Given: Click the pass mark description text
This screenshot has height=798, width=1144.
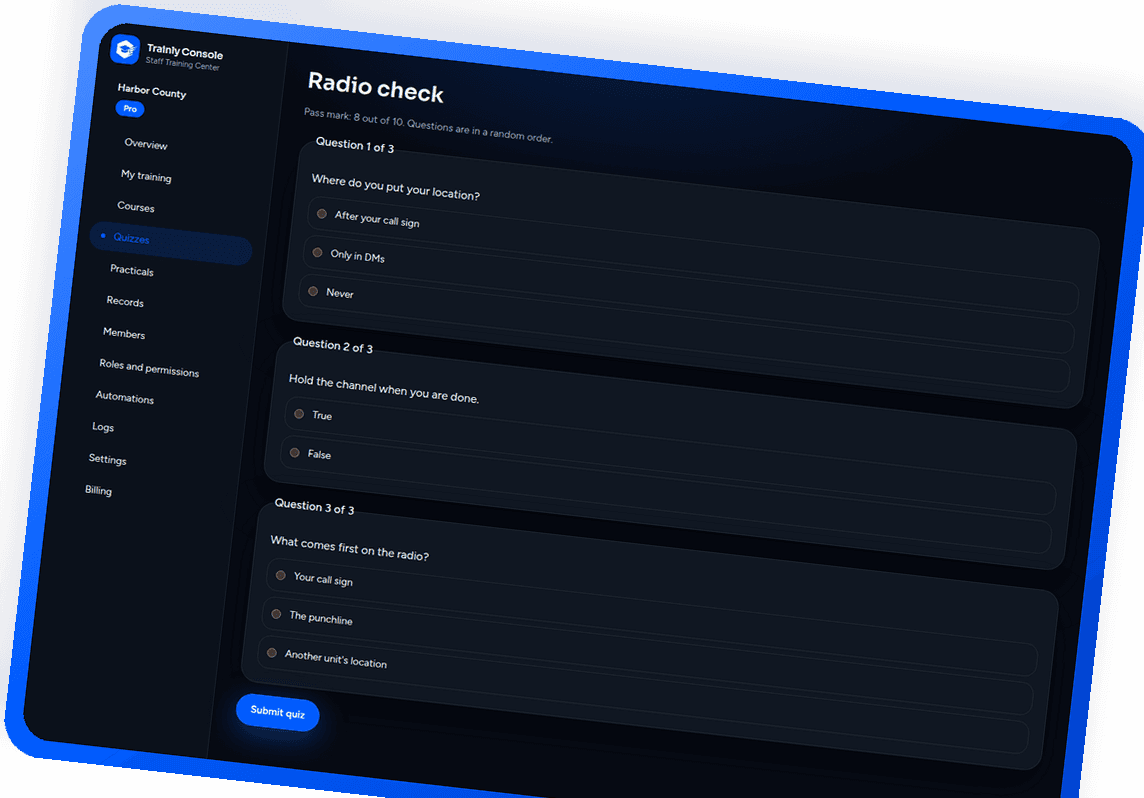Looking at the screenshot, I should point(428,125).
